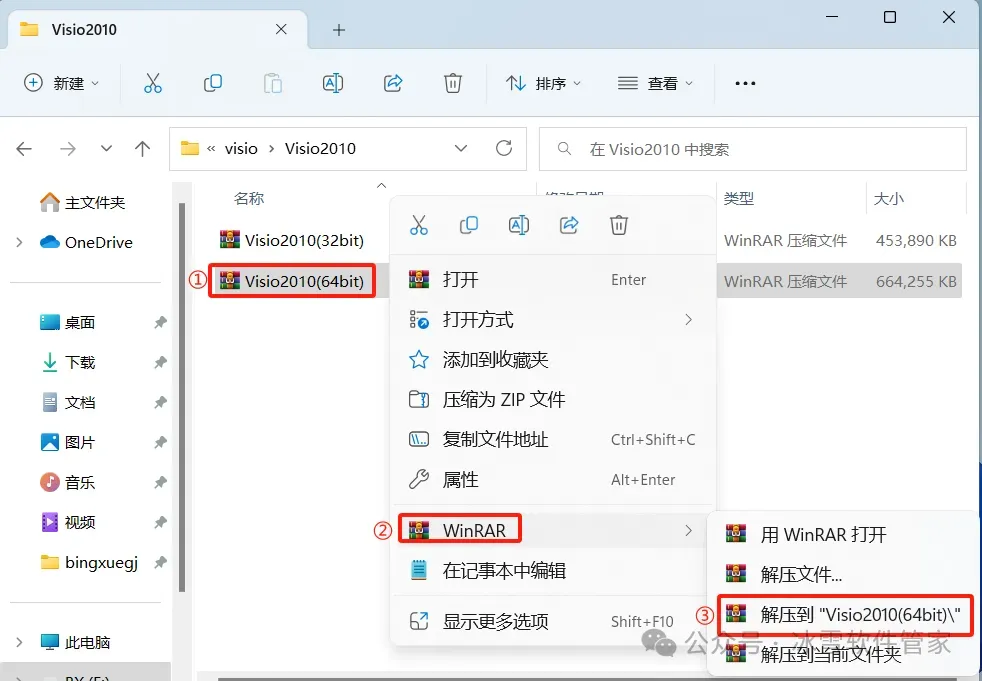
Task: Click the Share icon in the toolbar
Action: (x=393, y=83)
